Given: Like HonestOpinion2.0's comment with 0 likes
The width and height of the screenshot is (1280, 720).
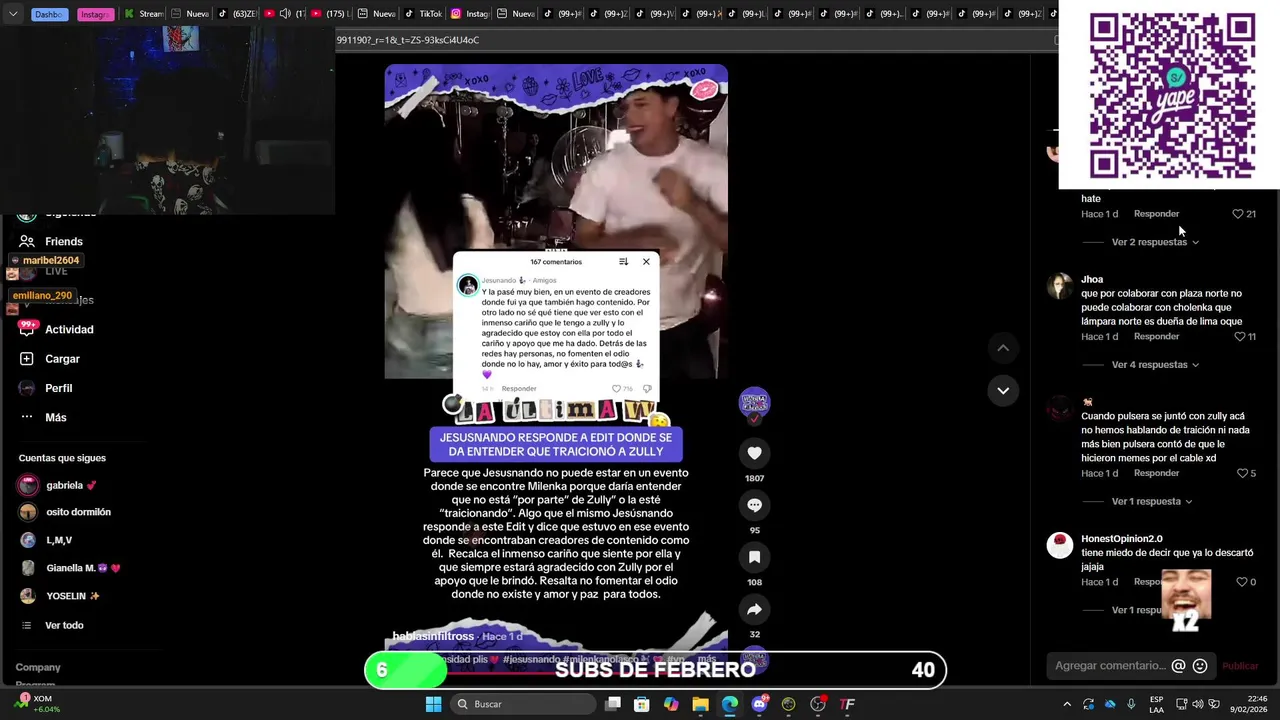Looking at the screenshot, I should pyautogui.click(x=1242, y=582).
